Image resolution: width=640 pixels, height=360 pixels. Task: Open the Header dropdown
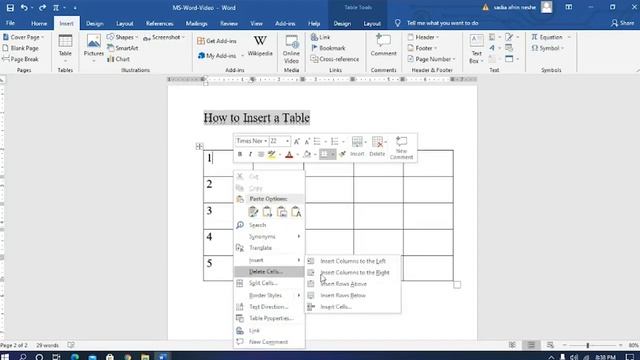click(423, 37)
